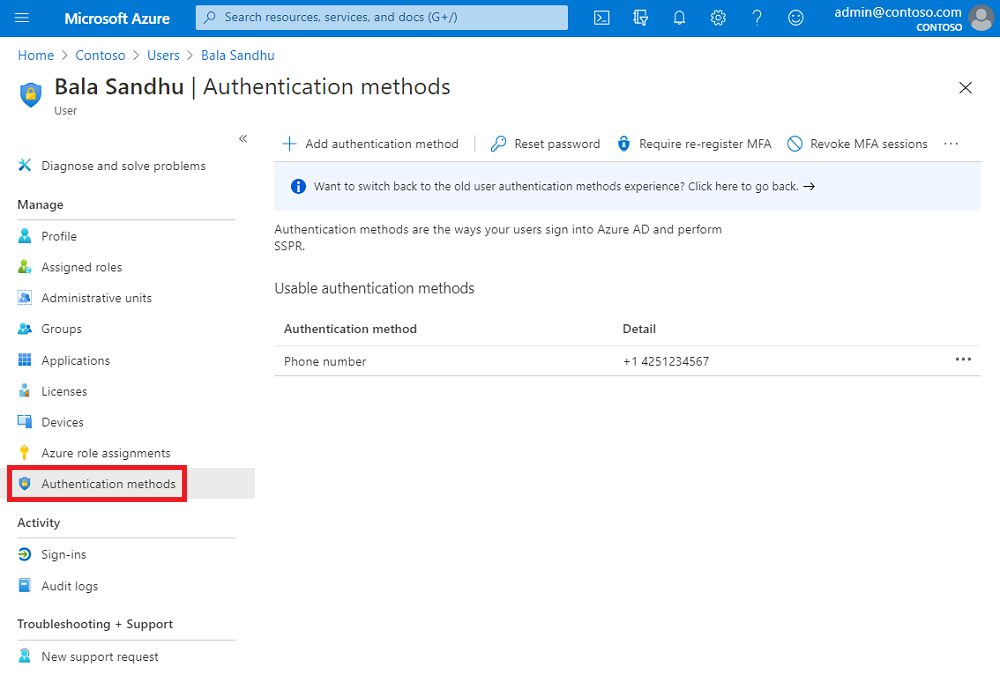The width and height of the screenshot is (1000, 682).
Task: Select Require re-register MFA
Action: click(x=694, y=143)
